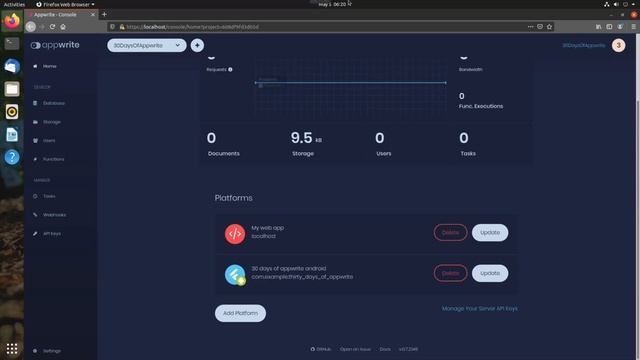Viewport: 640px width, 360px height.
Task: Click the Appwrite logo
Action: click(x=55, y=45)
